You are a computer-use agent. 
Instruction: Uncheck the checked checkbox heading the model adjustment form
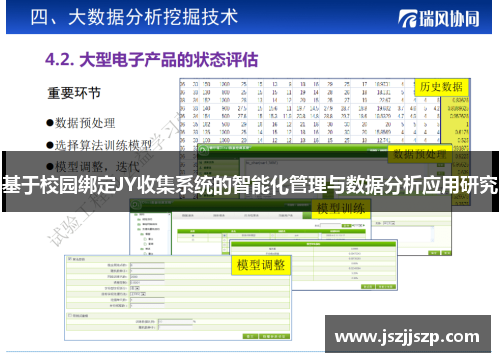tap(70, 259)
